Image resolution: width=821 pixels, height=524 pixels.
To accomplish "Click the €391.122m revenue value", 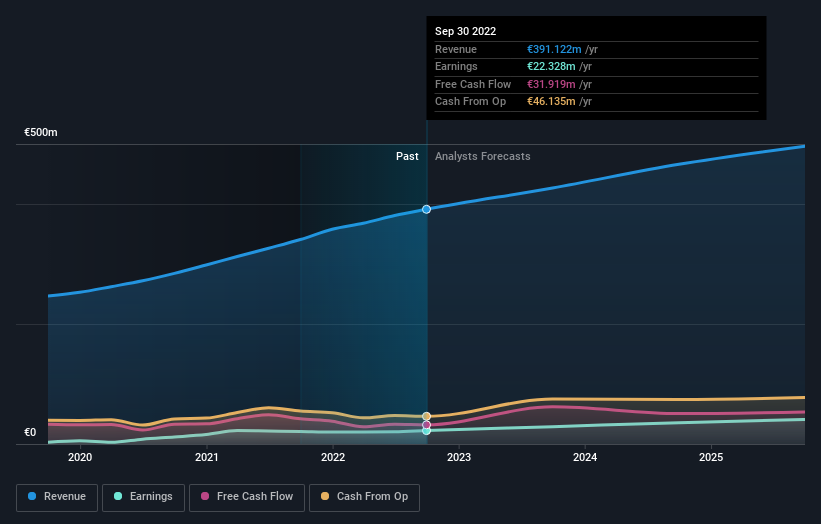I will 554,49.
